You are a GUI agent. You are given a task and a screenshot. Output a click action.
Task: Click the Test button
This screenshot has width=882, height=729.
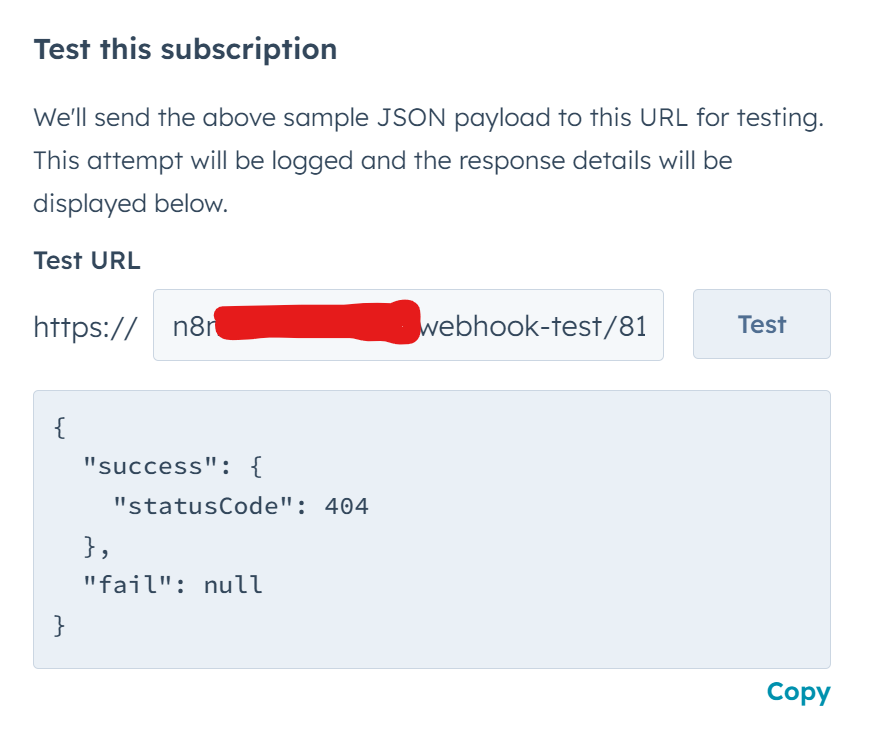pyautogui.click(x=762, y=324)
